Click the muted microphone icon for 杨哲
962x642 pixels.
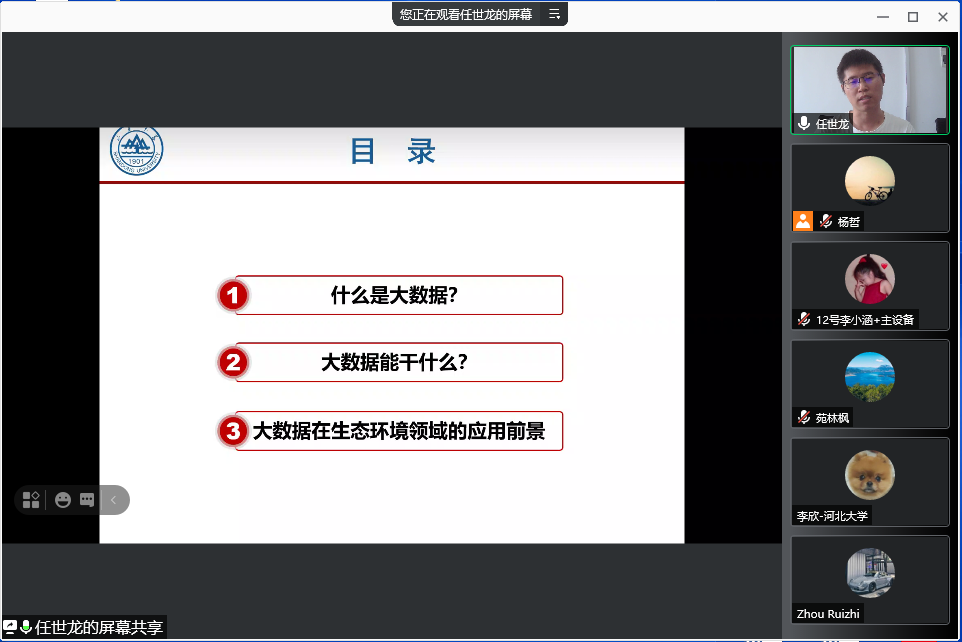click(x=826, y=221)
